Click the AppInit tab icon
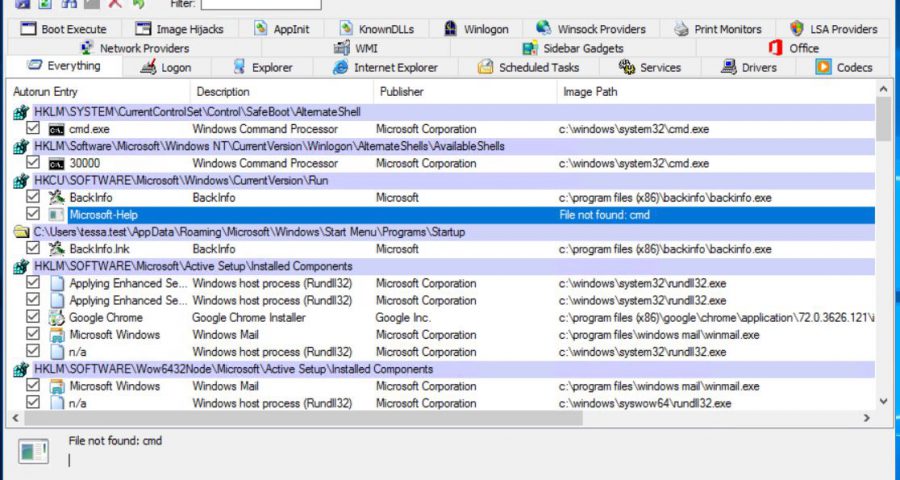 (261, 28)
